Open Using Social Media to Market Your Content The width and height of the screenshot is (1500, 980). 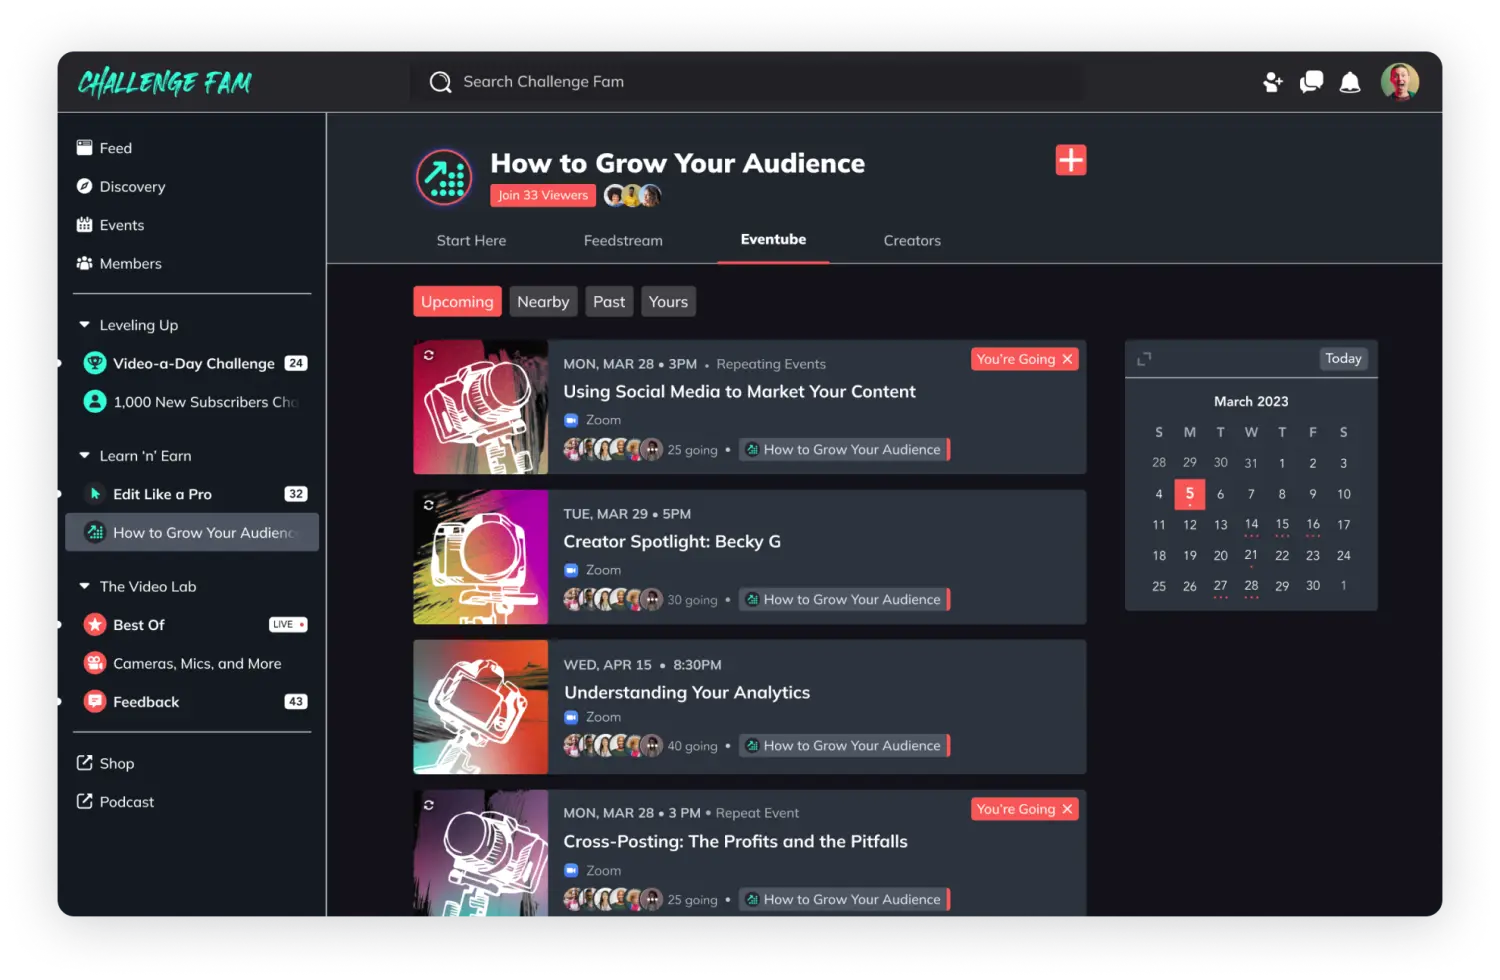tap(739, 392)
